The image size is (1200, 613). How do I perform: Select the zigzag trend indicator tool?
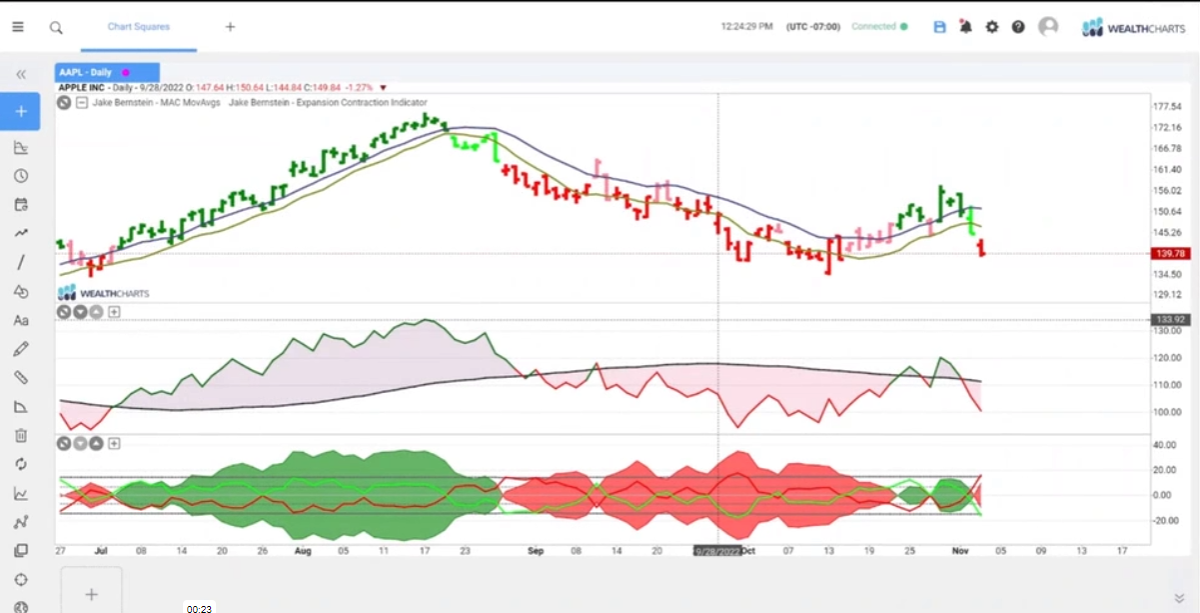(20, 233)
